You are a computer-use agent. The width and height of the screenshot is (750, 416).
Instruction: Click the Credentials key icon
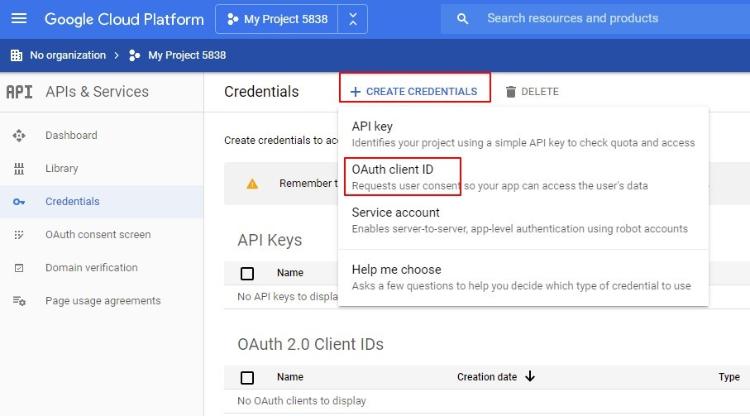19,202
